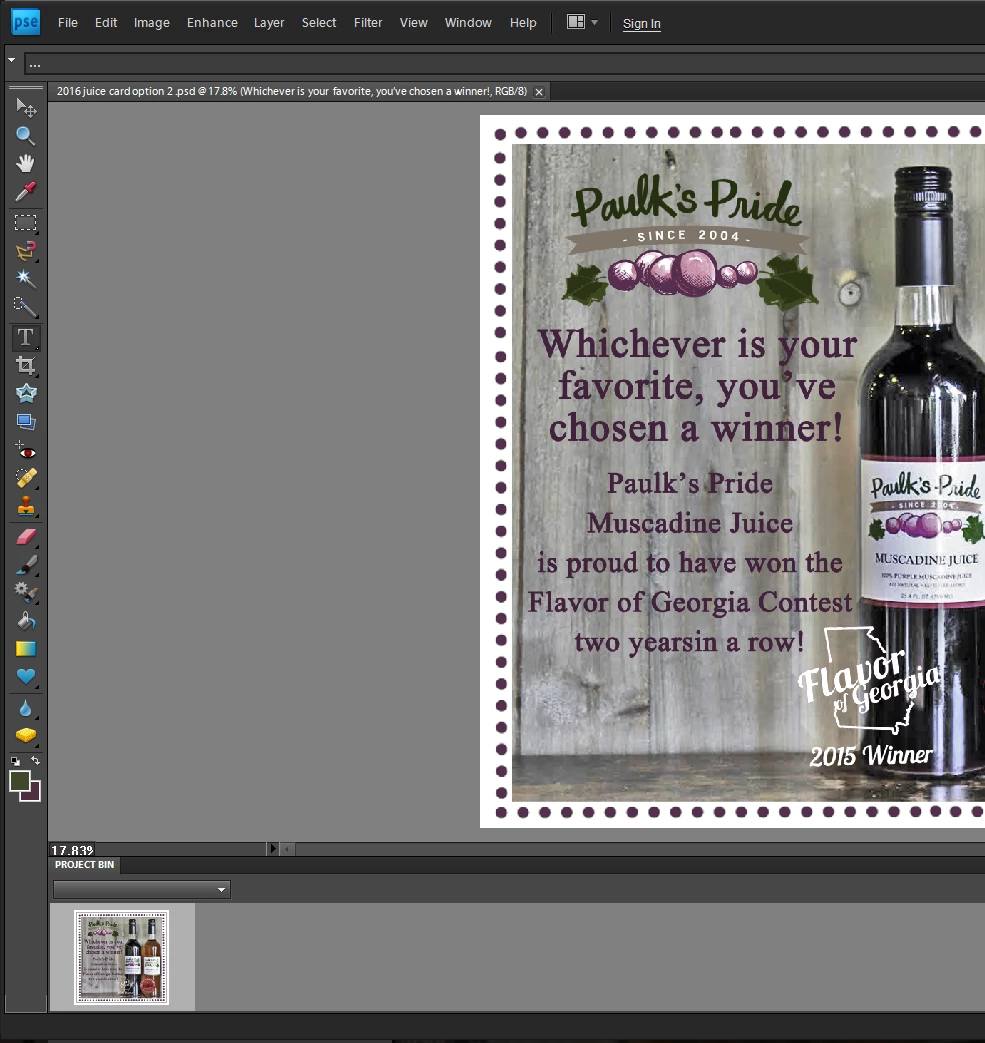
Task: Select the Horizontal Type tool
Action: click(x=25, y=337)
